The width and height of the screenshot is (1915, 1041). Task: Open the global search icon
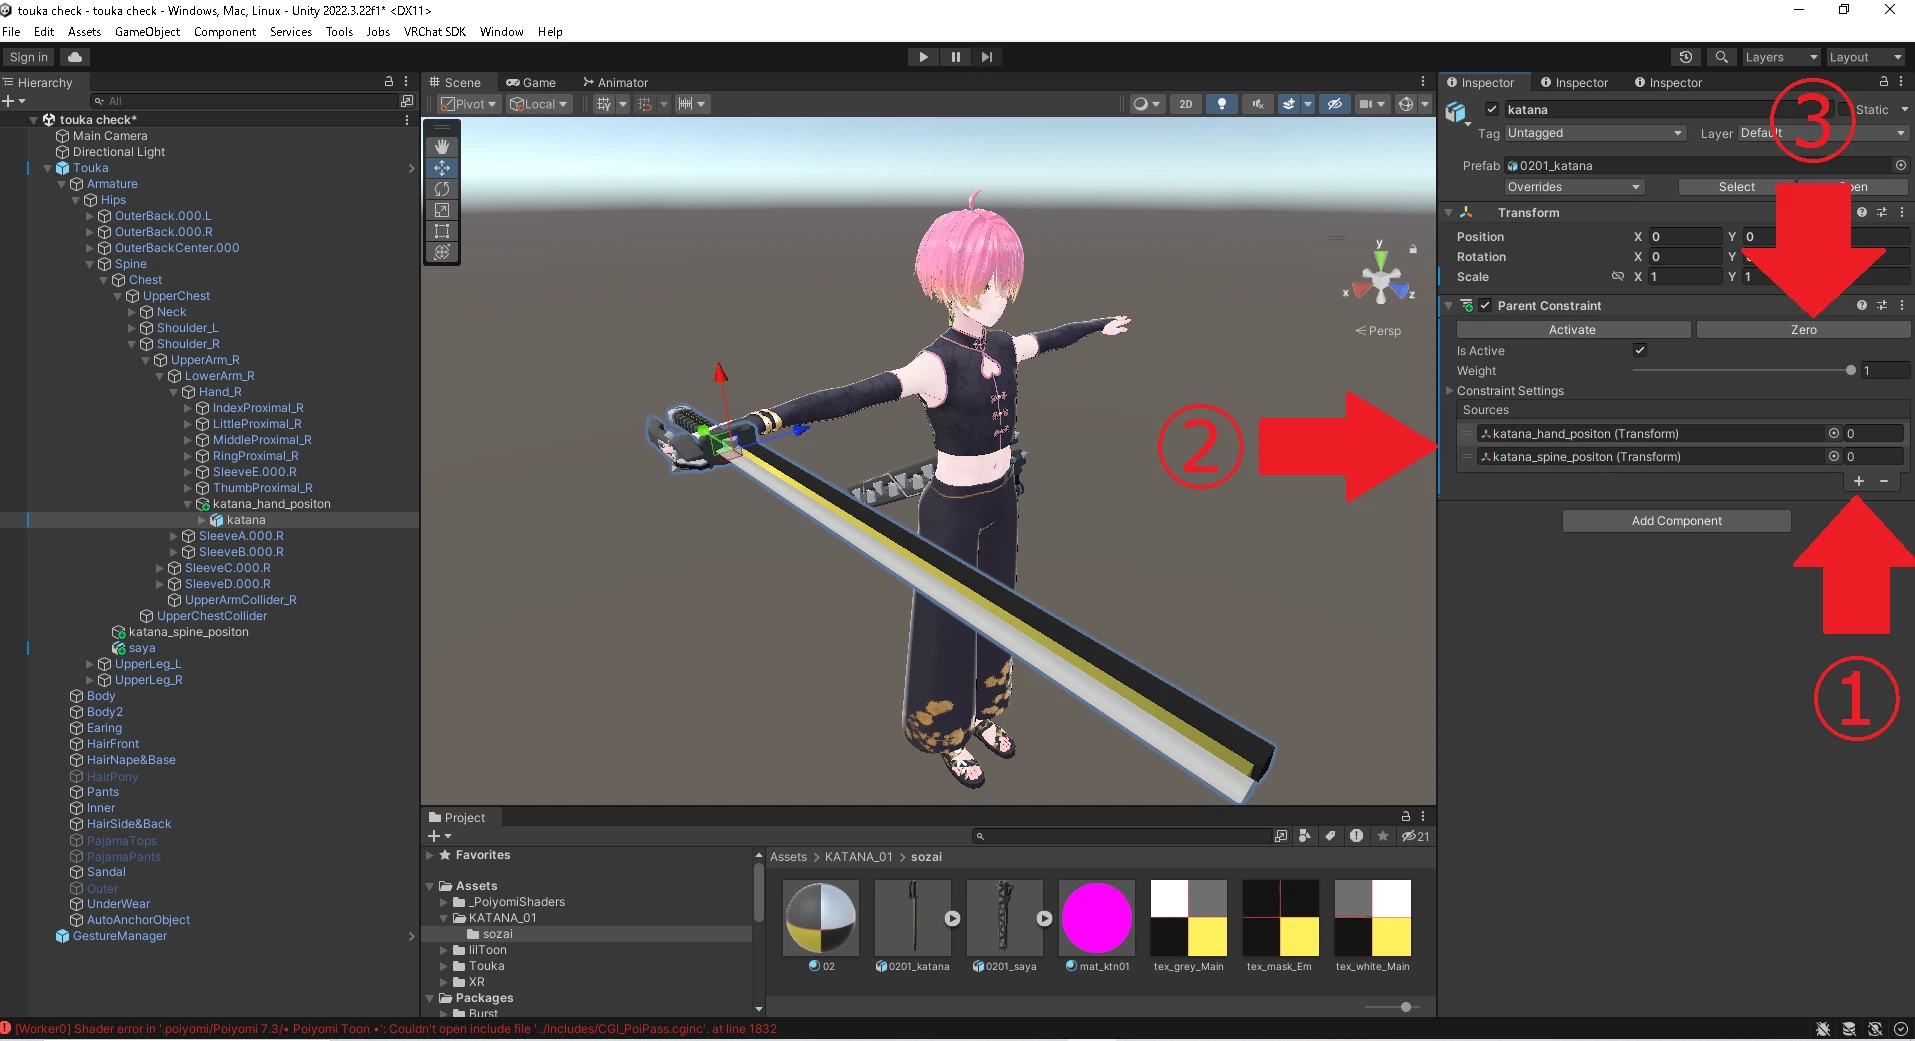pos(1721,57)
